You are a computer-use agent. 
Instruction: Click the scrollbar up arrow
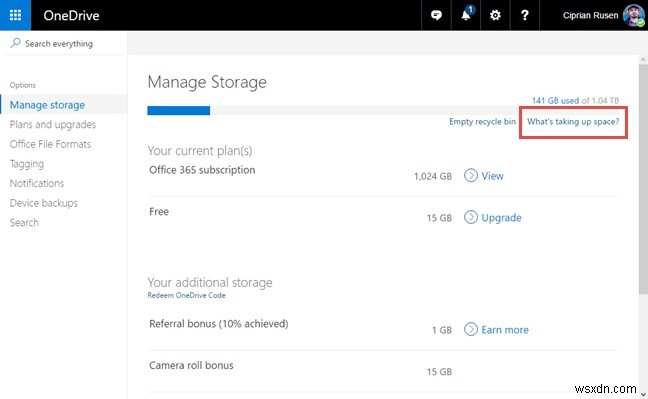643,60
